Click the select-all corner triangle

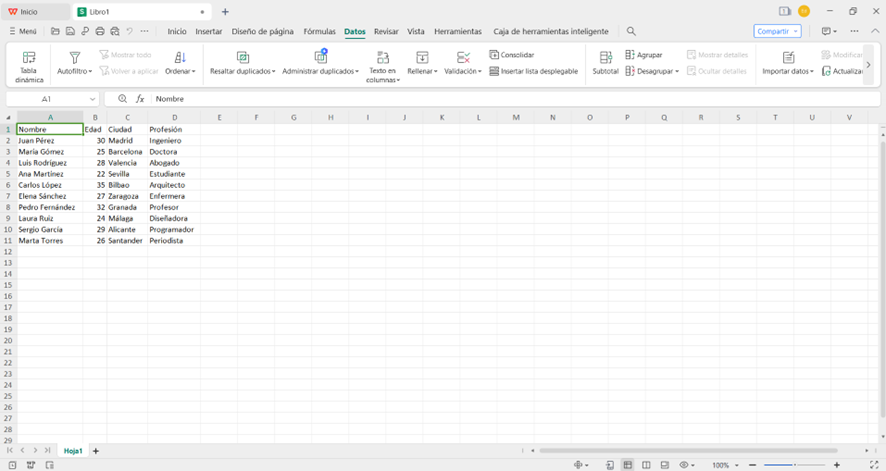coord(8,117)
